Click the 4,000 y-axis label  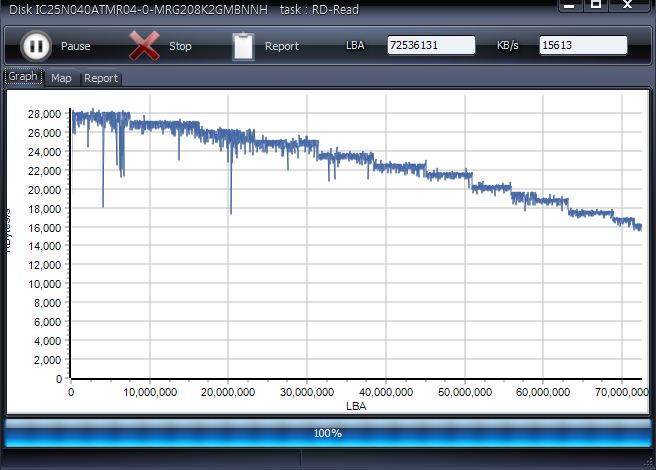pos(48,341)
